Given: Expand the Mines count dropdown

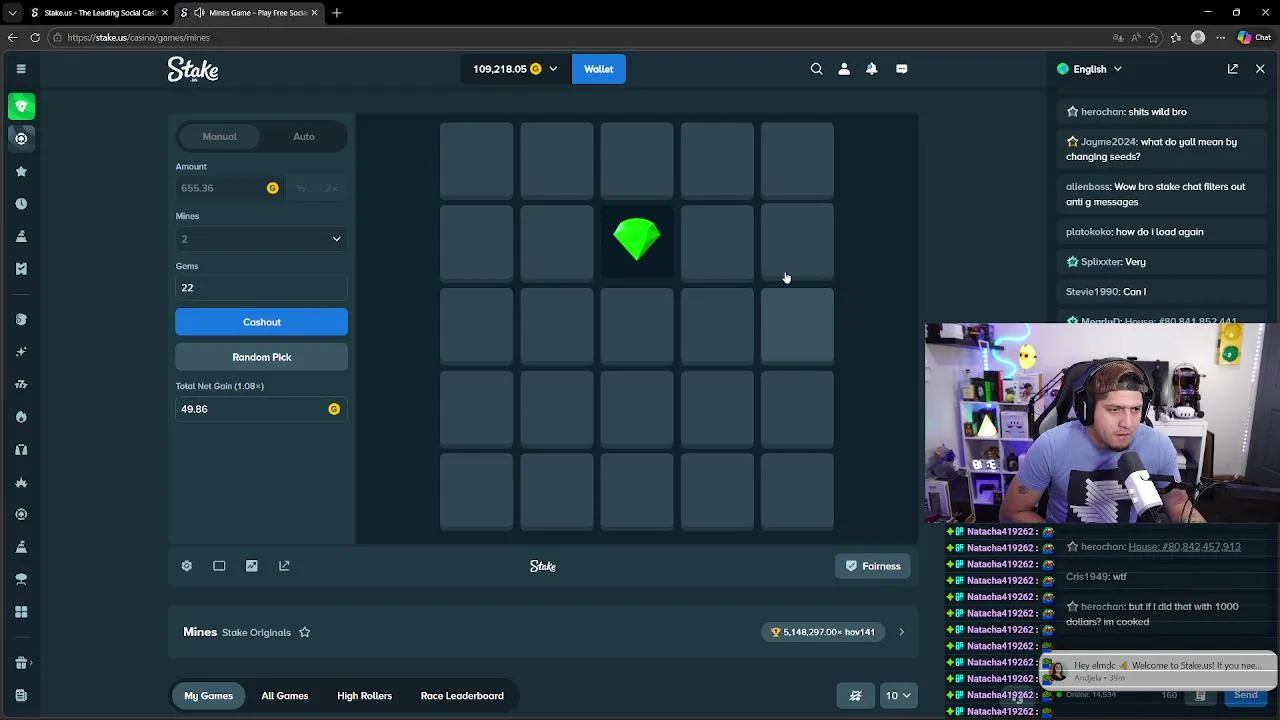Looking at the screenshot, I should pyautogui.click(x=261, y=239).
